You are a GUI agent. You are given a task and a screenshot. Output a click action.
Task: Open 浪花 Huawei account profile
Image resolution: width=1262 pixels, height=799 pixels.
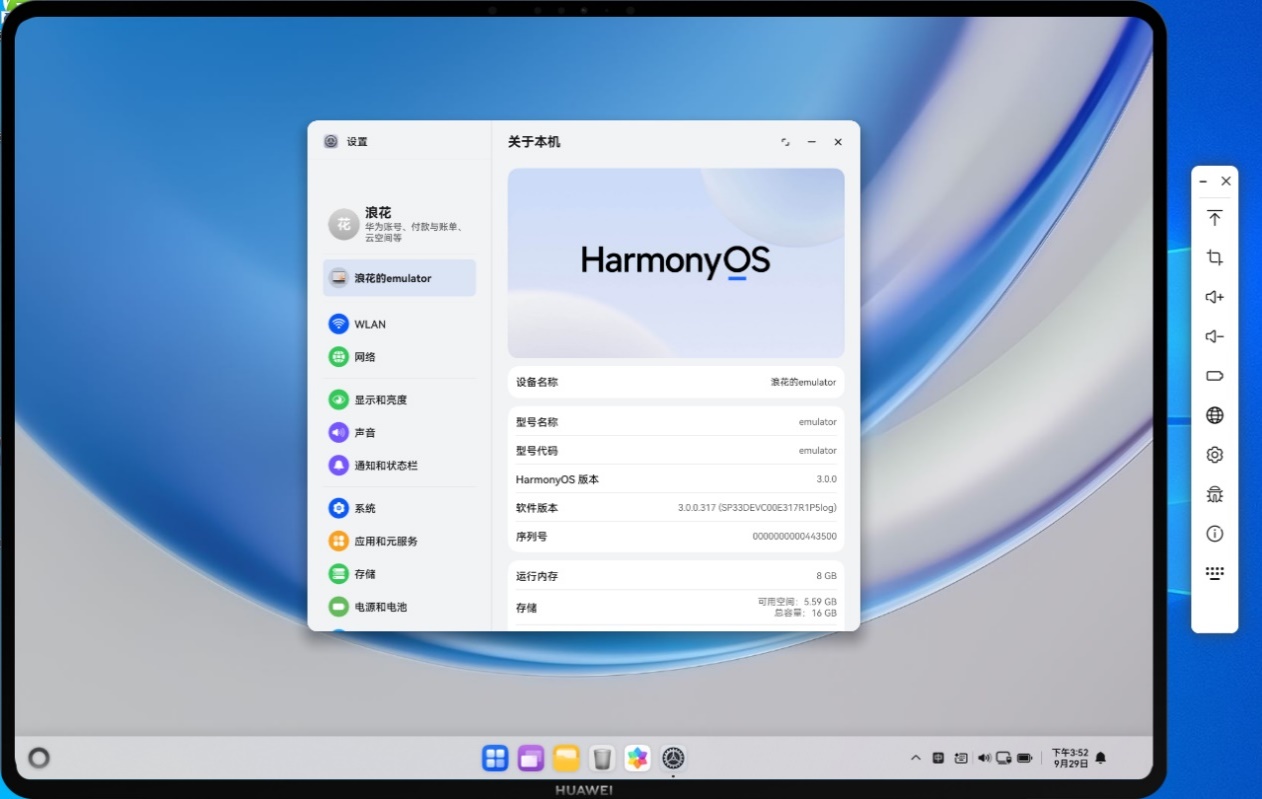399,225
